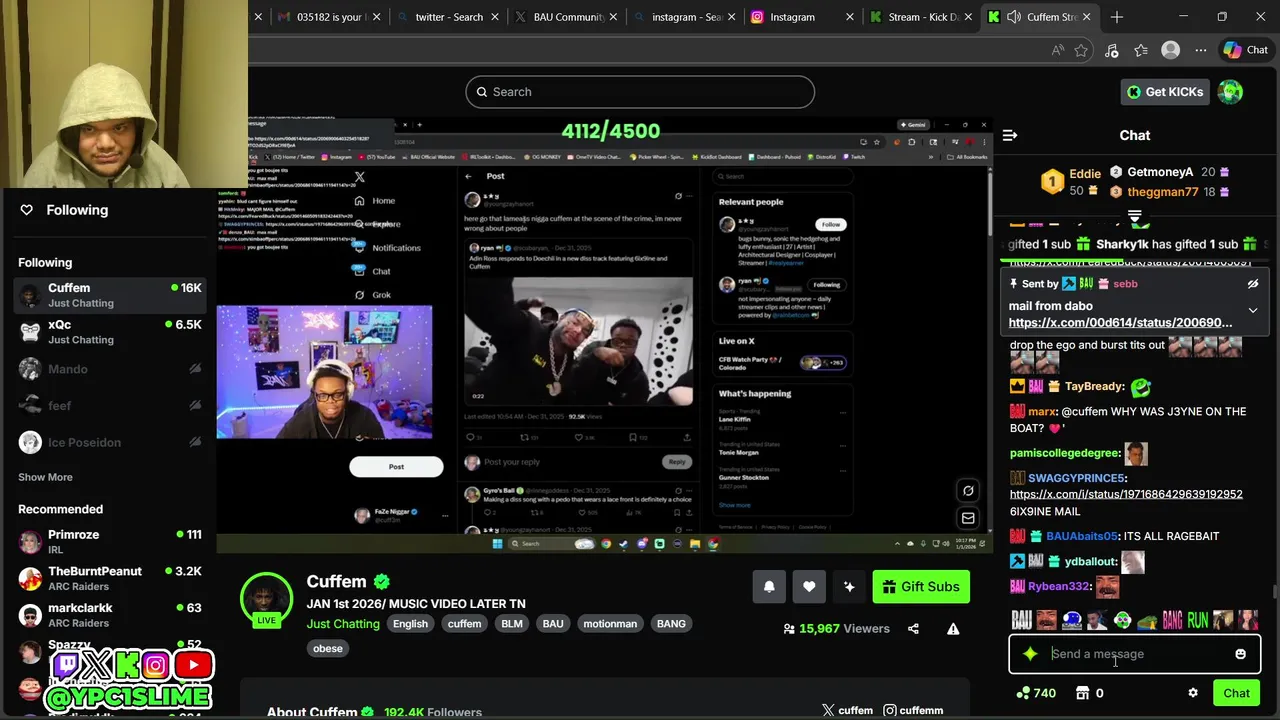The width and height of the screenshot is (1280, 720).
Task: Open the browser favorites list icon
Action: coord(1141,50)
